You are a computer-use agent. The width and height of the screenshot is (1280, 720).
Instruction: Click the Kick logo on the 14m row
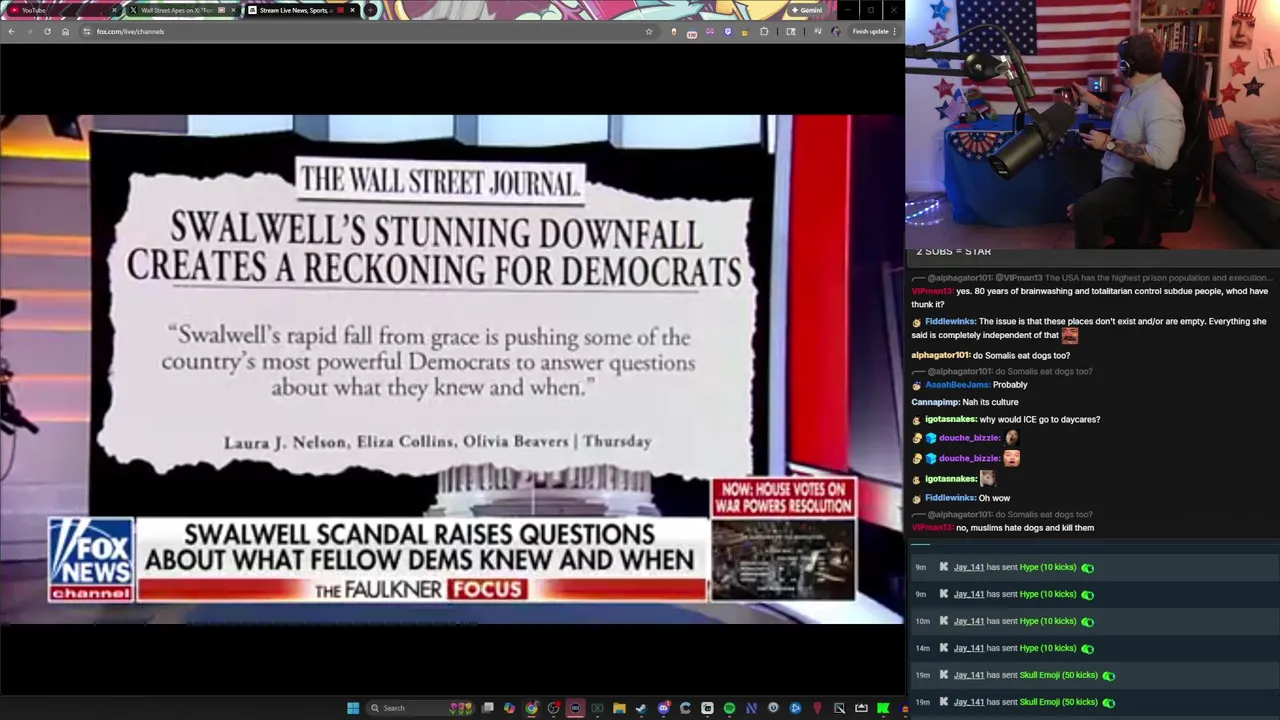click(x=943, y=648)
